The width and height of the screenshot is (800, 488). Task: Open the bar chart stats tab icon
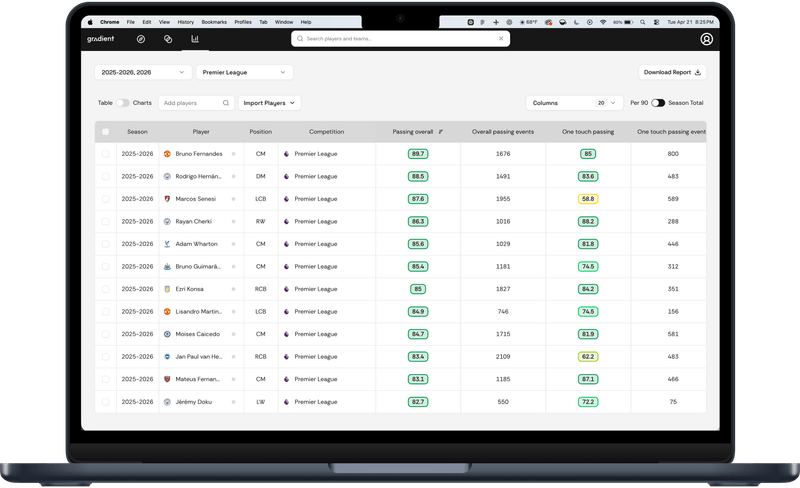tap(195, 39)
